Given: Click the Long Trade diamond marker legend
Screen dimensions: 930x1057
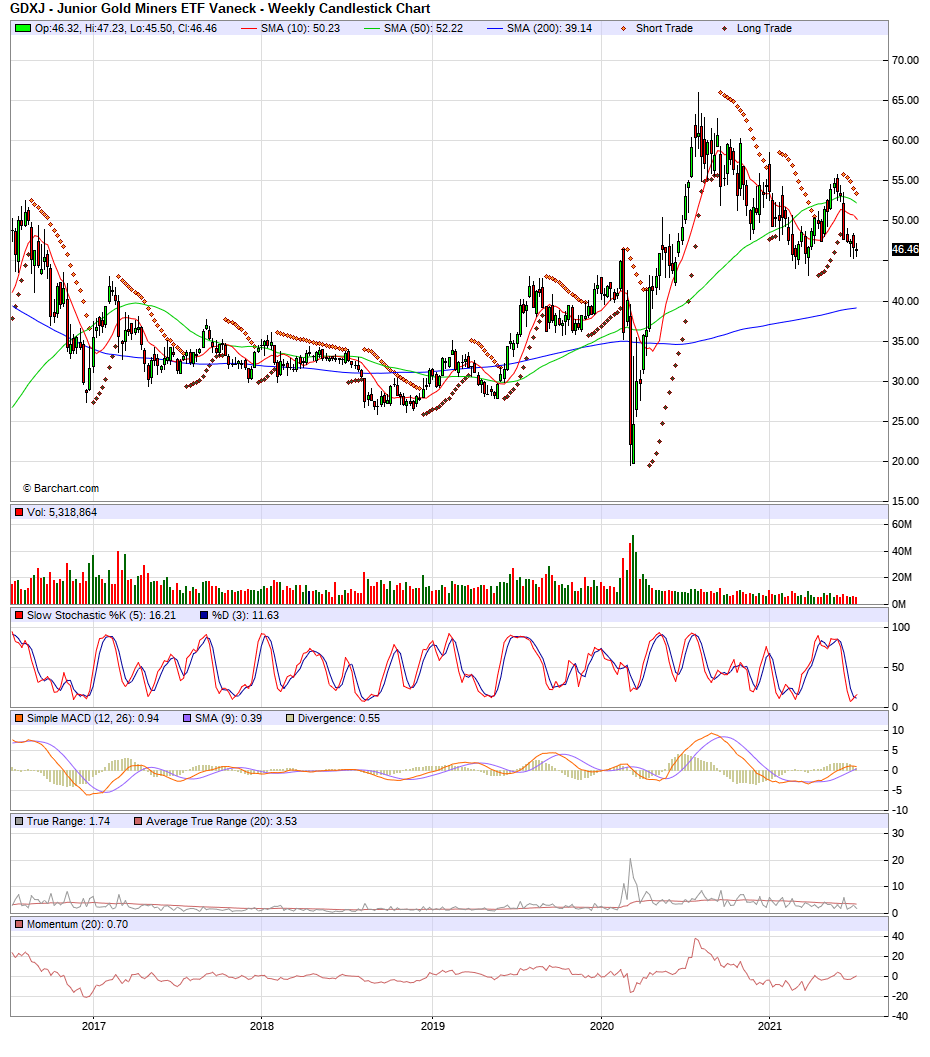Looking at the screenshot, I should (x=724, y=28).
